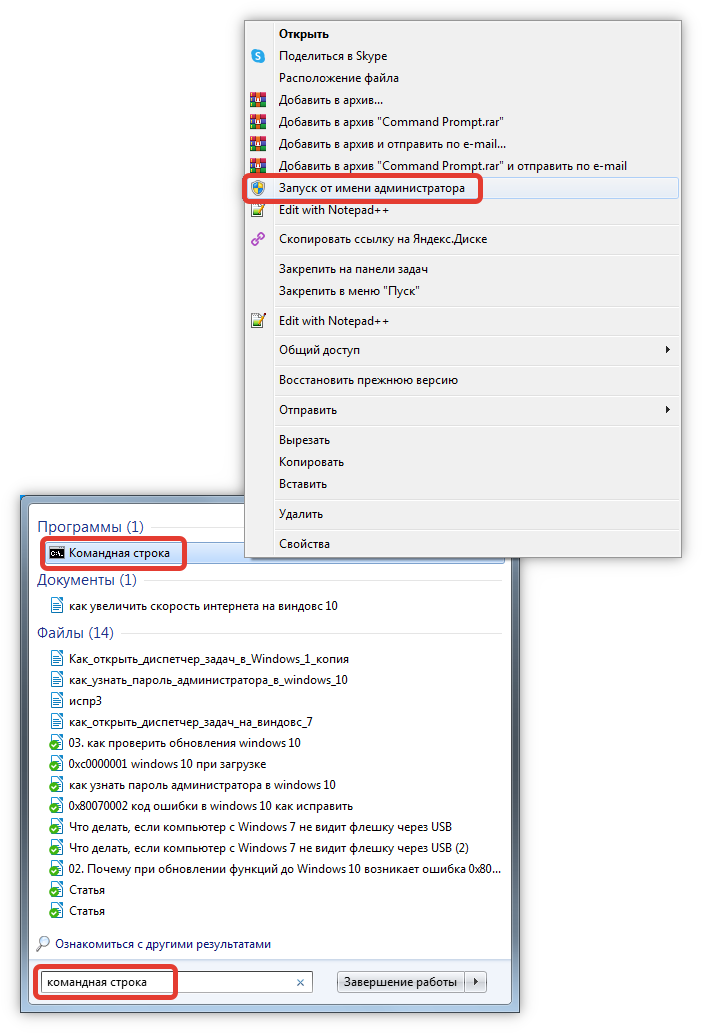The height and width of the screenshot is (1033, 702).
Task: Open the USB flash drive article ending "(2)"
Action: (x=269, y=848)
